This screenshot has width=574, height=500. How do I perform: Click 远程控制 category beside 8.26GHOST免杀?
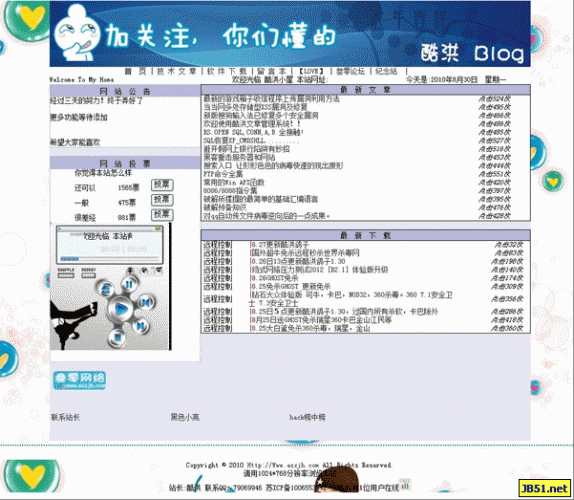pos(218,278)
